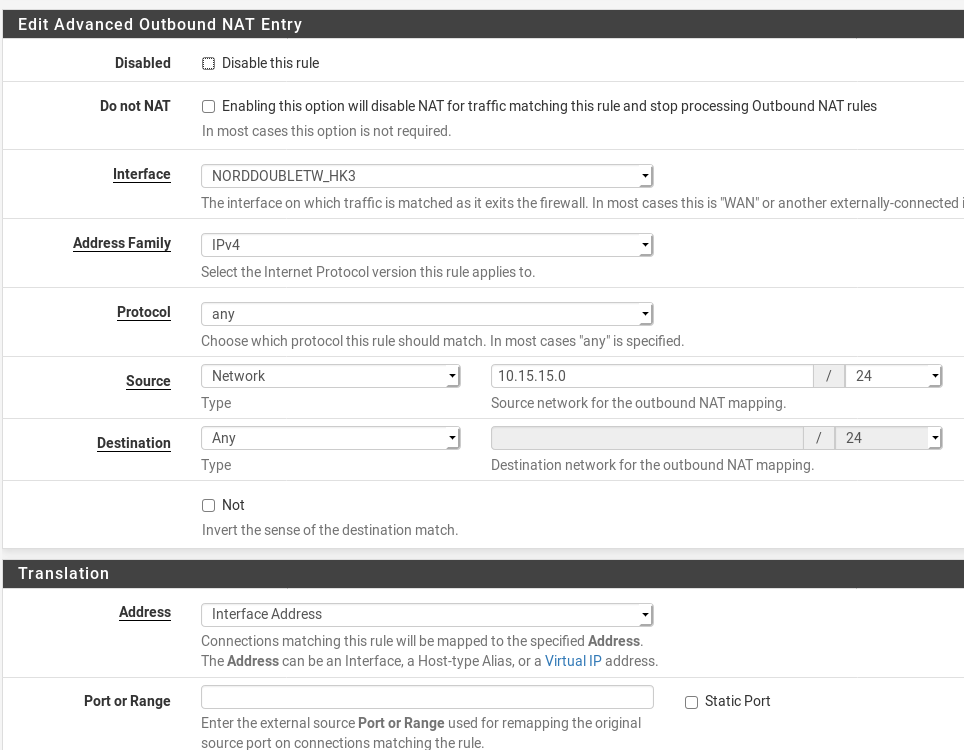Image resolution: width=964 pixels, height=750 pixels.
Task: Open the Interface dropdown showing NORDDOUBLETW_HK3
Action: pyautogui.click(x=427, y=175)
